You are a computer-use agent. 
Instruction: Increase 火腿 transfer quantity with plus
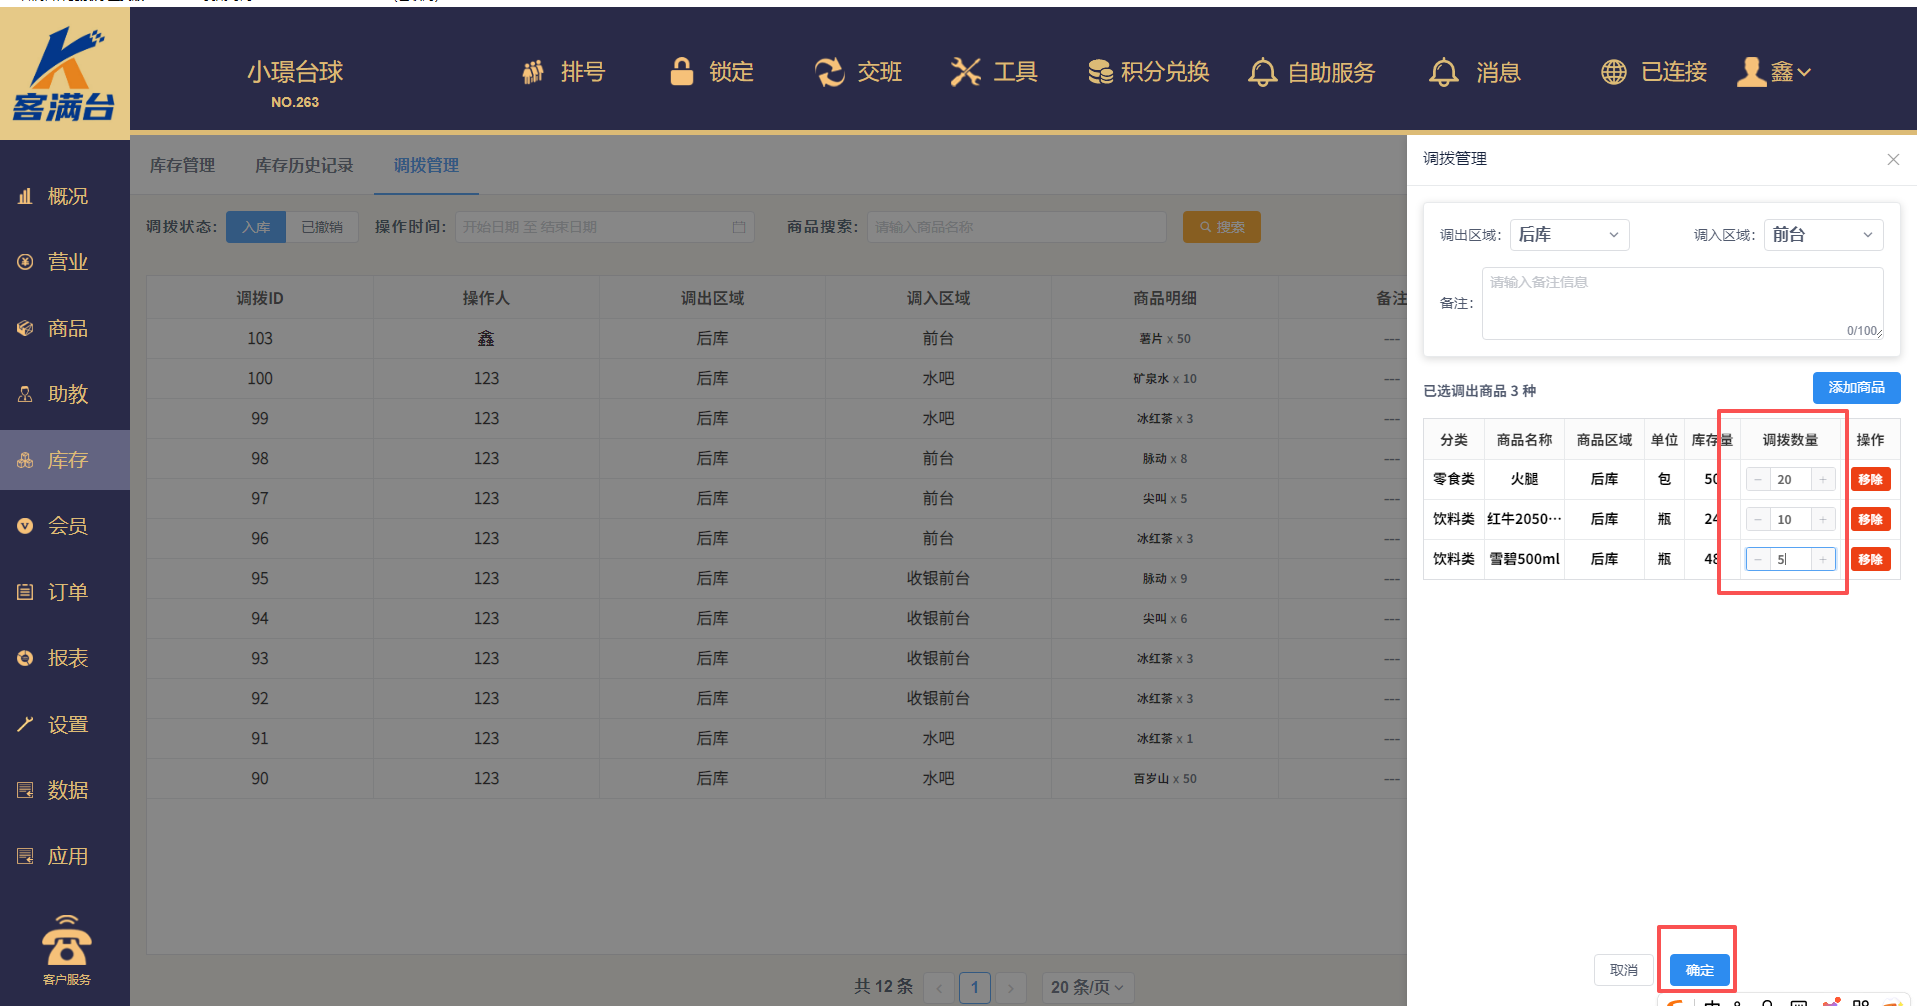(1823, 480)
